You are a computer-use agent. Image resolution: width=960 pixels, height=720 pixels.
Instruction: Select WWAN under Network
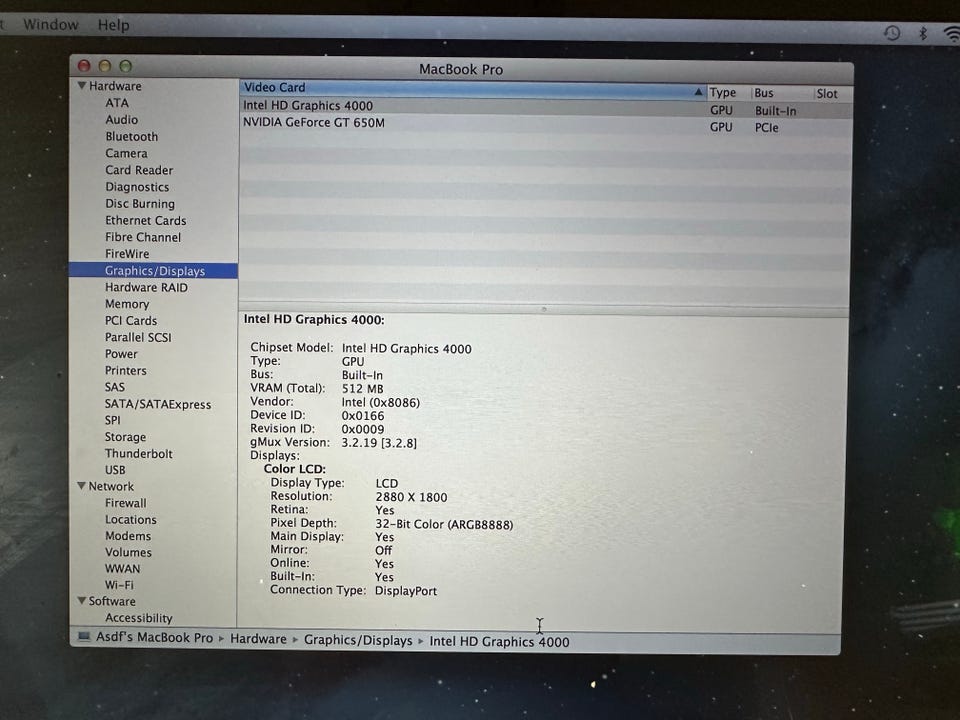tap(122, 569)
